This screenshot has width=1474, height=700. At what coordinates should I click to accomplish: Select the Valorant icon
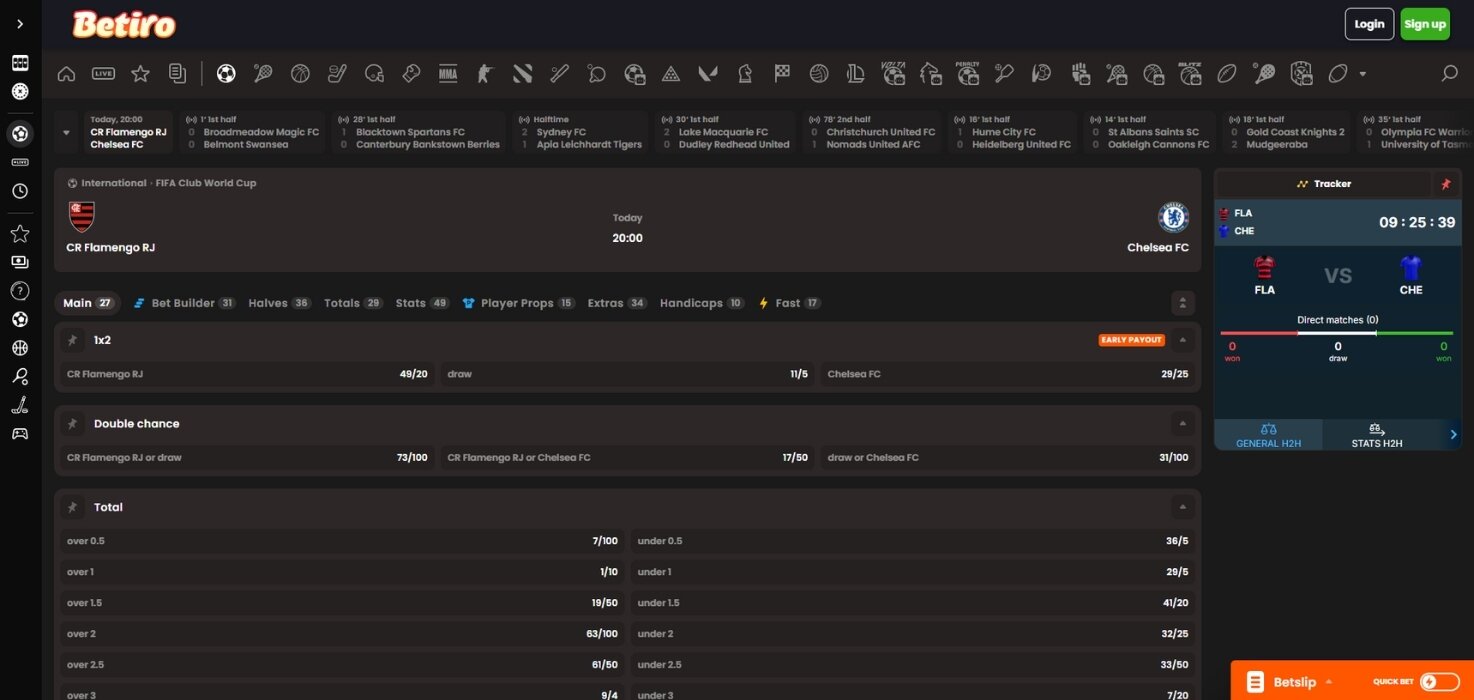pyautogui.click(x=708, y=73)
